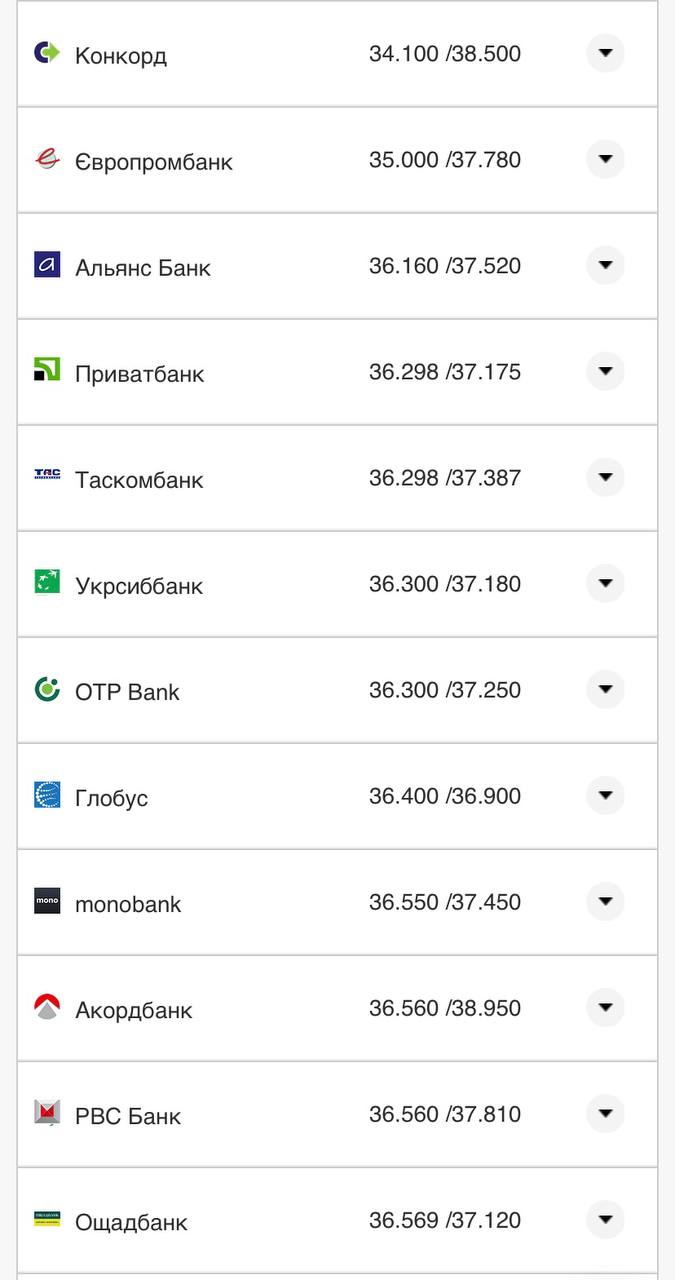This screenshot has width=675, height=1280.
Task: Expand the Ощадбанк rate details arrow
Action: click(605, 1219)
